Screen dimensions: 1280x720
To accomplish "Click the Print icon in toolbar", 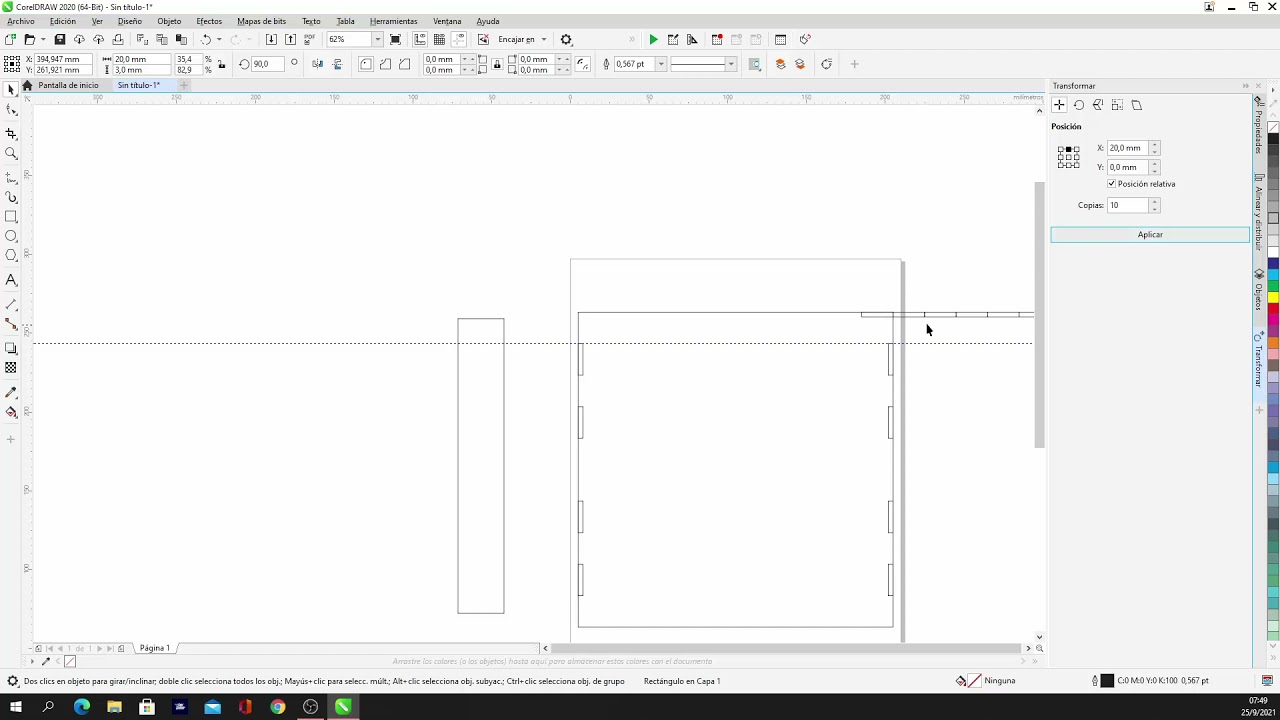I will (118, 39).
